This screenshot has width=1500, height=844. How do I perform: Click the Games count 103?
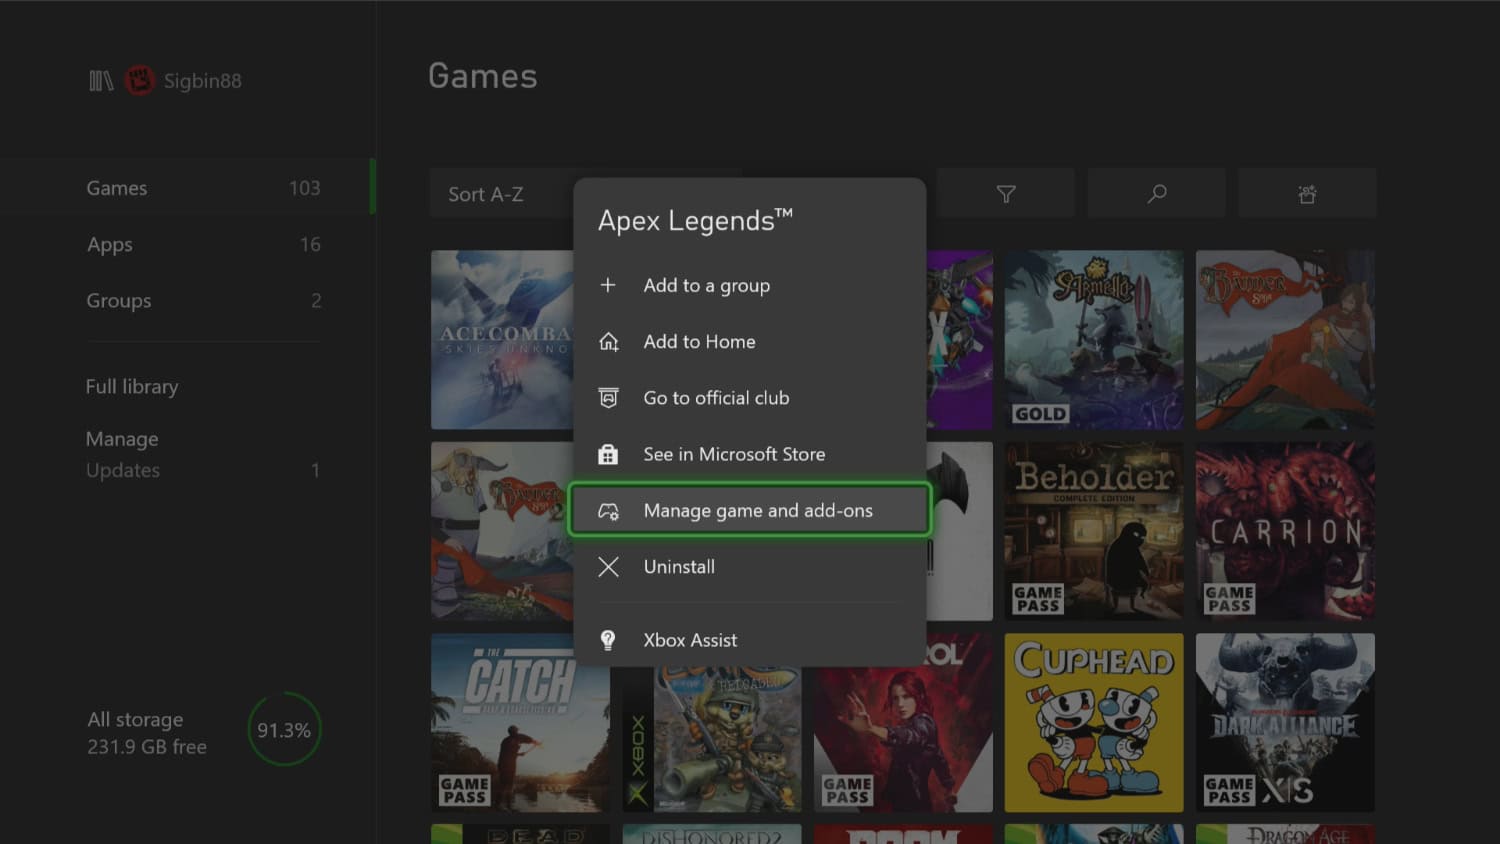tap(305, 188)
